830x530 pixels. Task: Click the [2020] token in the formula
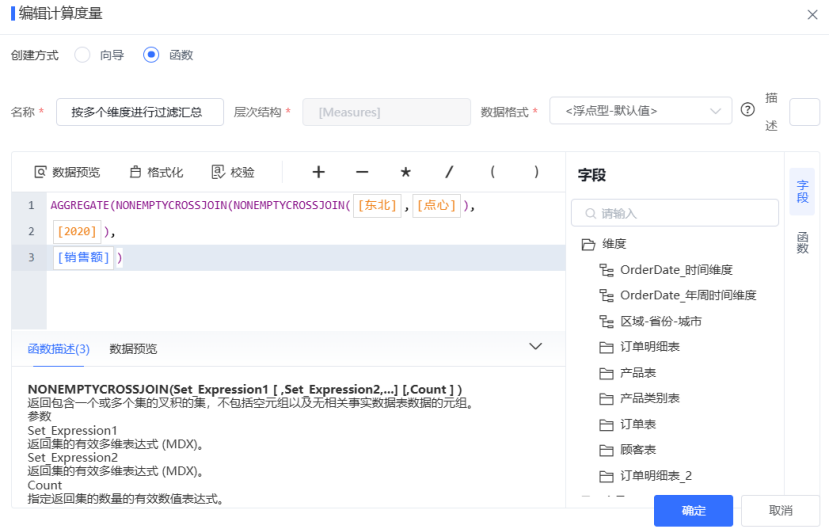[77, 231]
